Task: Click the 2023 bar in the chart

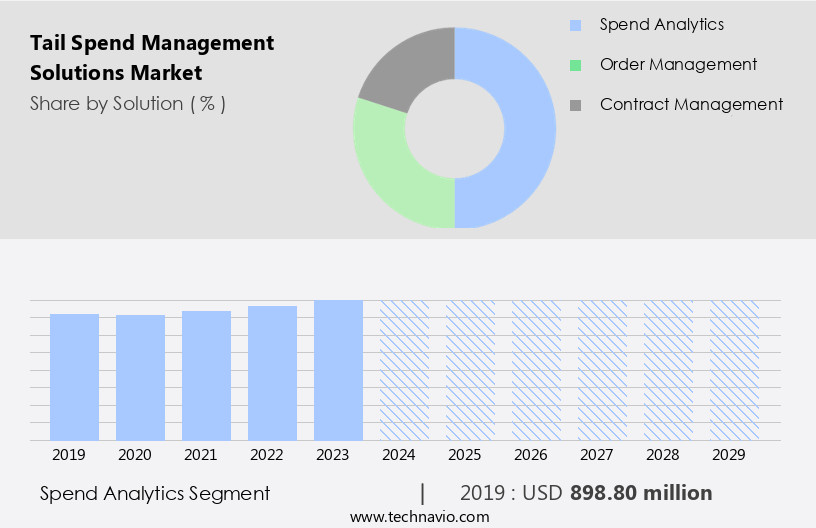Action: click(338, 370)
